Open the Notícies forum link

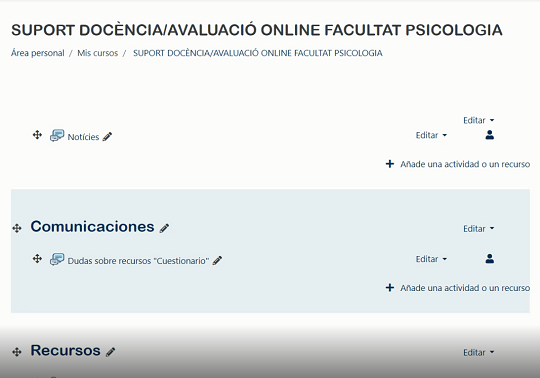83,137
